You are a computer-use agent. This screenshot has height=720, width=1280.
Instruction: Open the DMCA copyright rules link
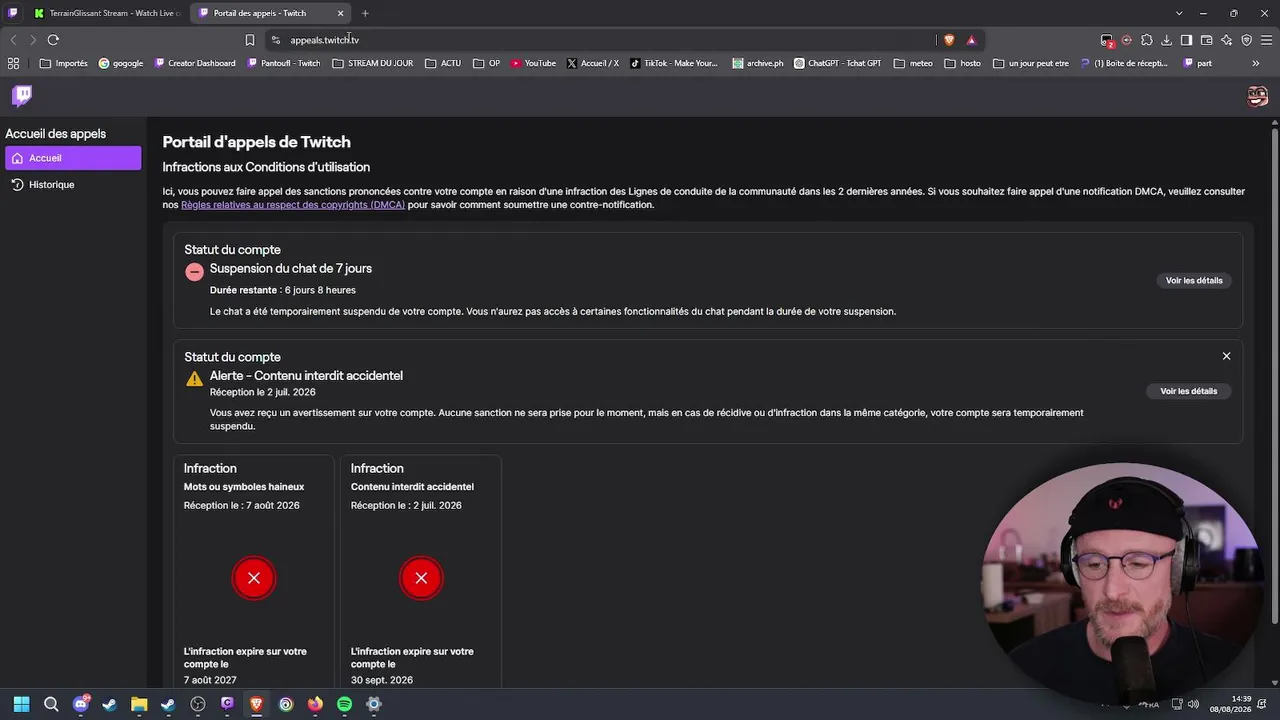(293, 205)
